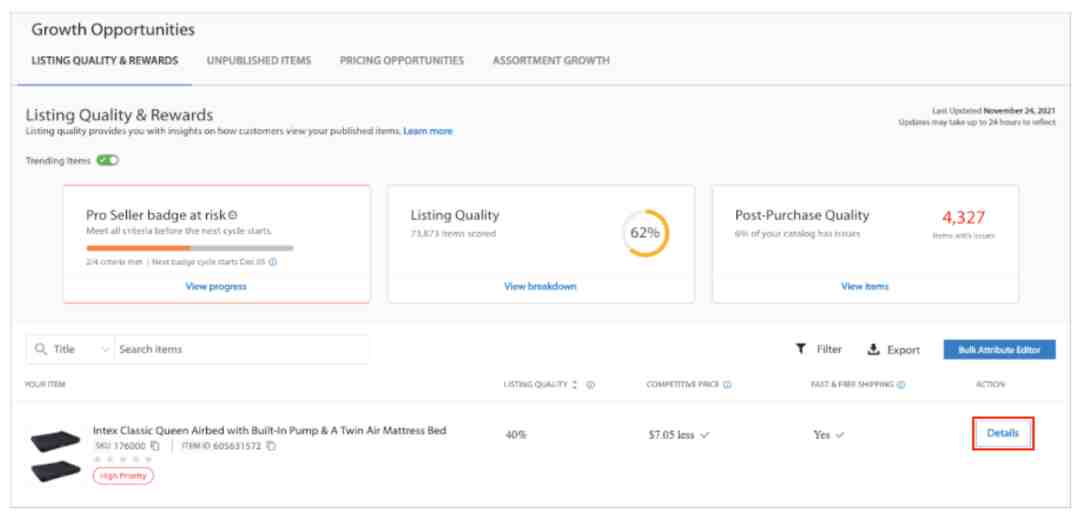Click info icon beside Competitive Price header

coord(727,385)
